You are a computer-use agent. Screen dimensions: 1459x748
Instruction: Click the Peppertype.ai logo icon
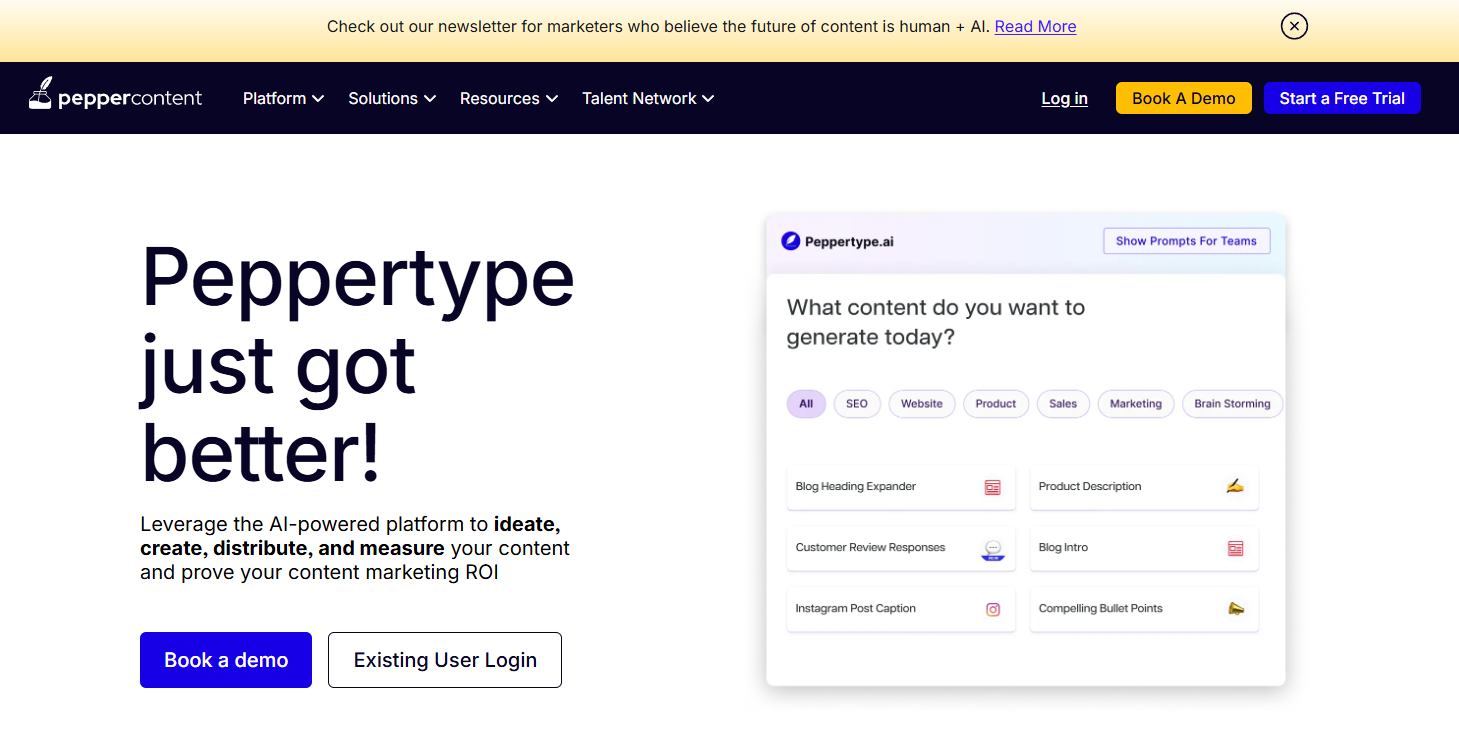click(790, 241)
